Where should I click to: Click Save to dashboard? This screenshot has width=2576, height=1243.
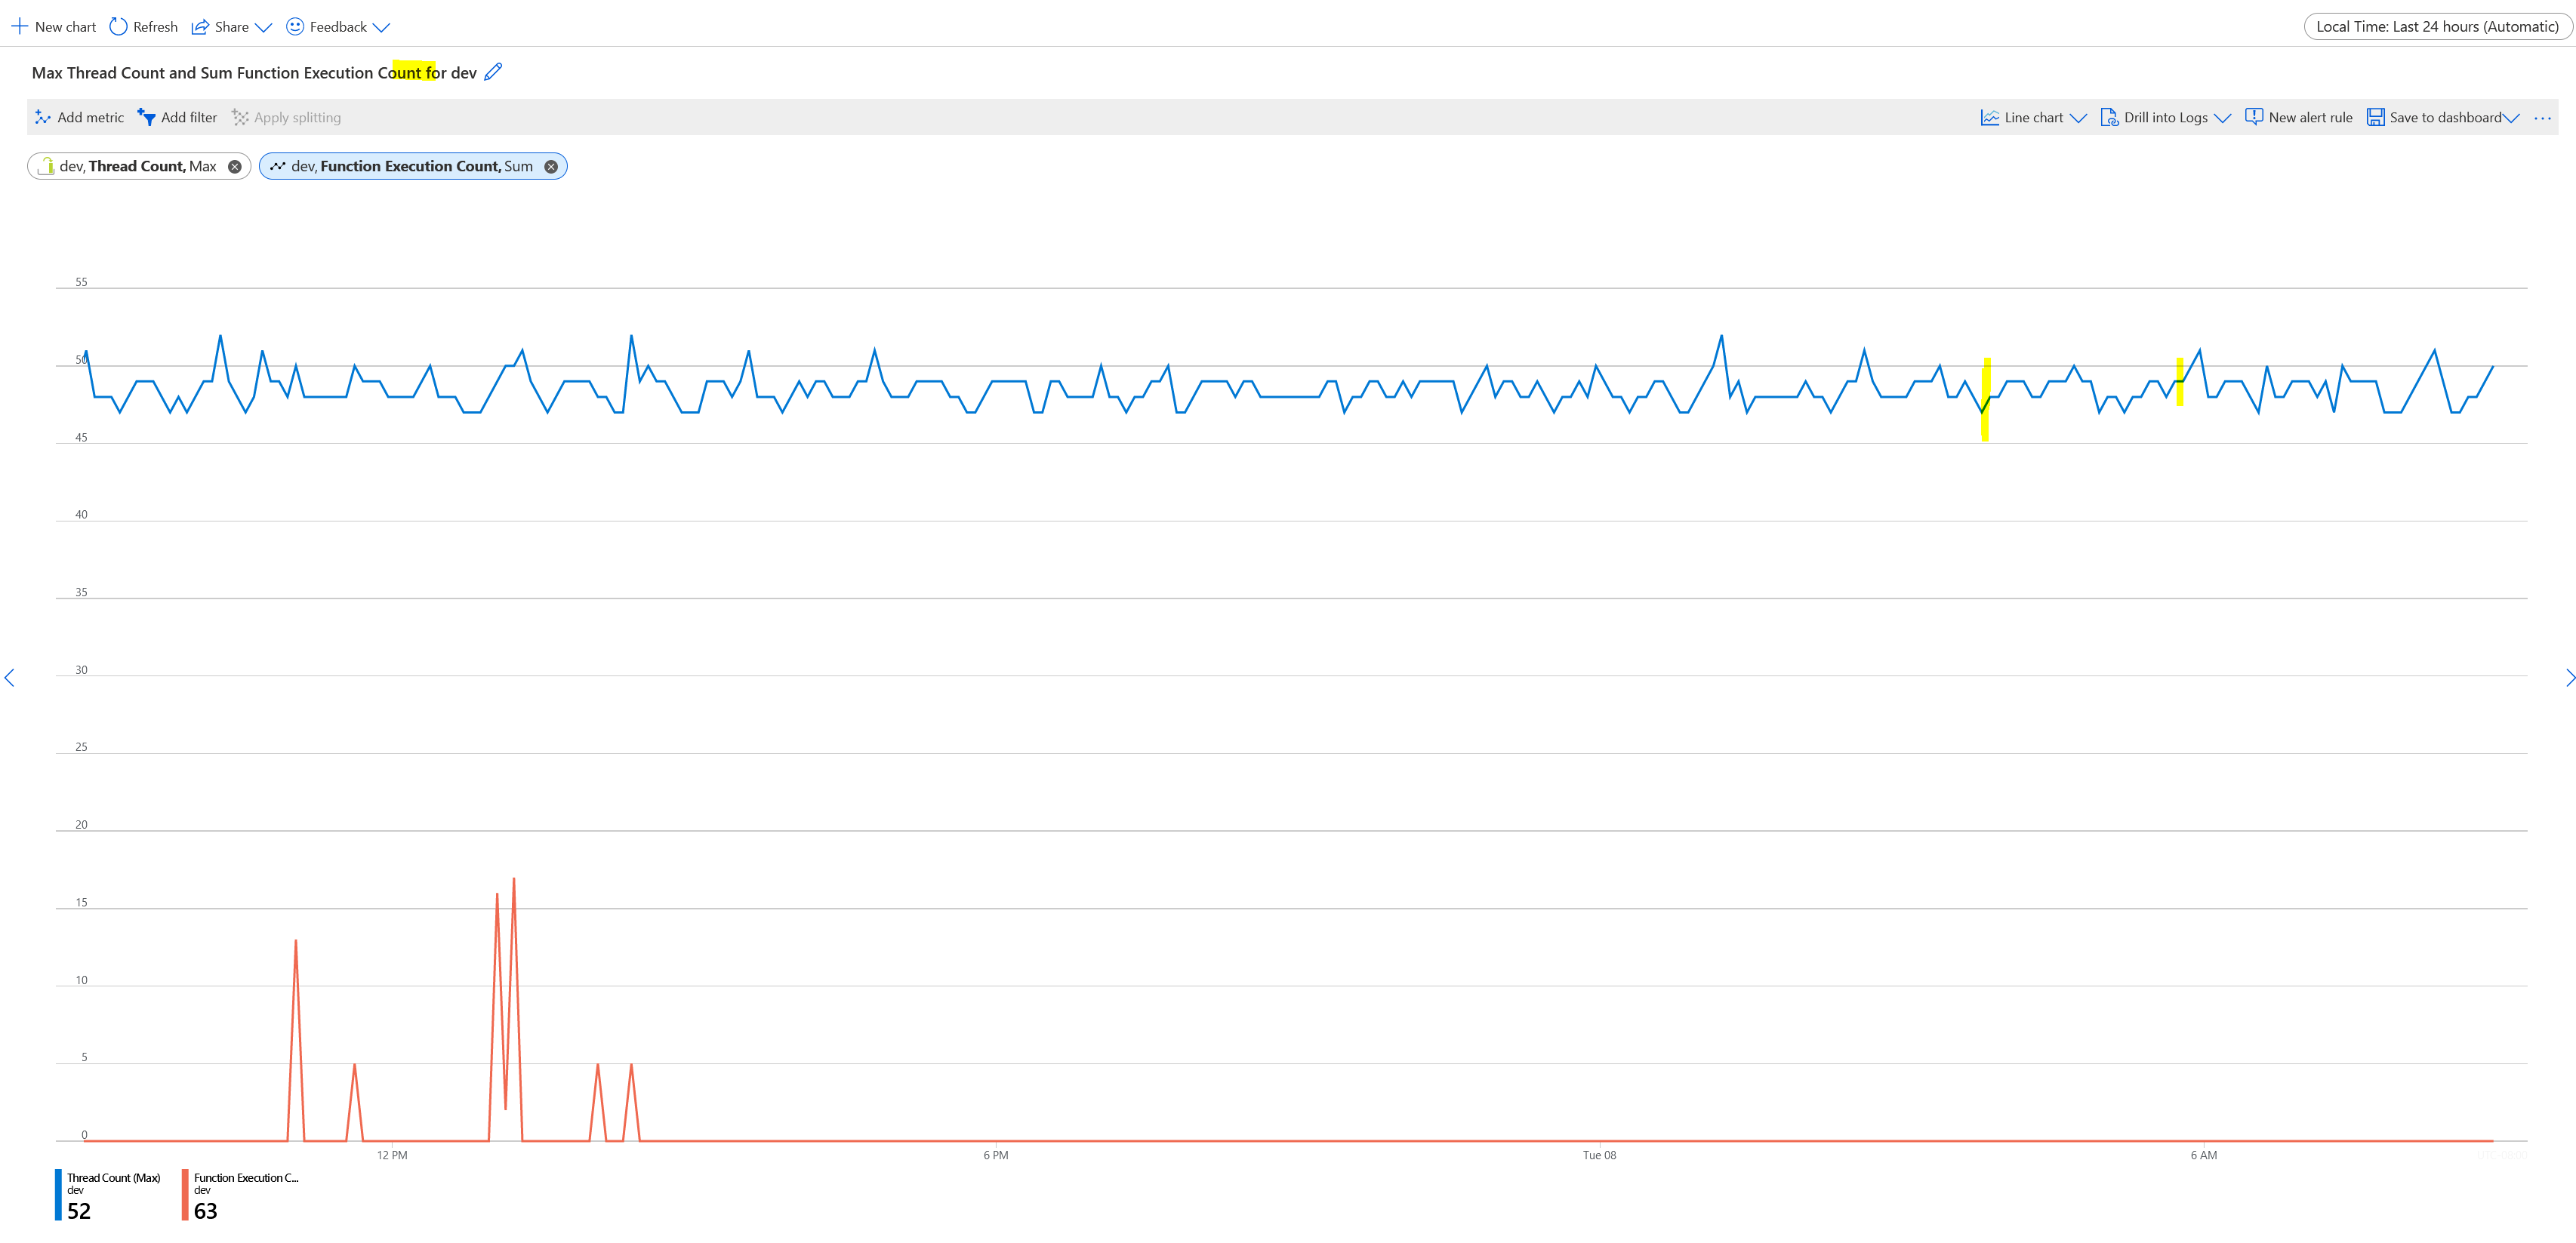point(2440,117)
